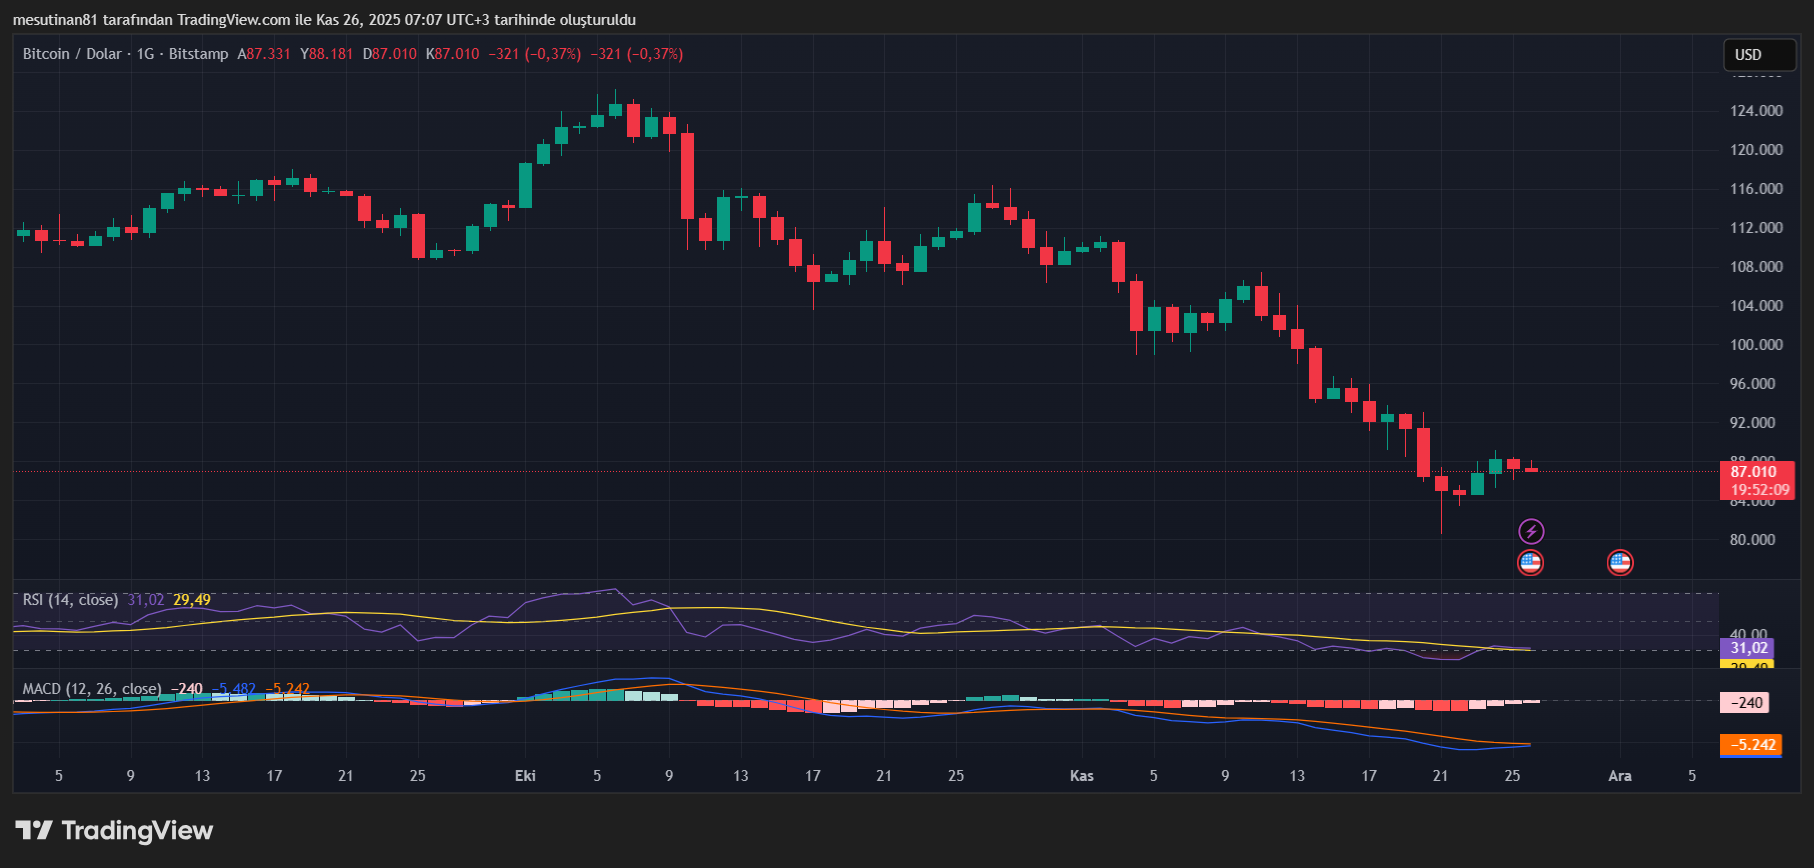The image size is (1814, 868).
Task: Select the MACD (12, 26, close) indicator label
Action: (91, 689)
